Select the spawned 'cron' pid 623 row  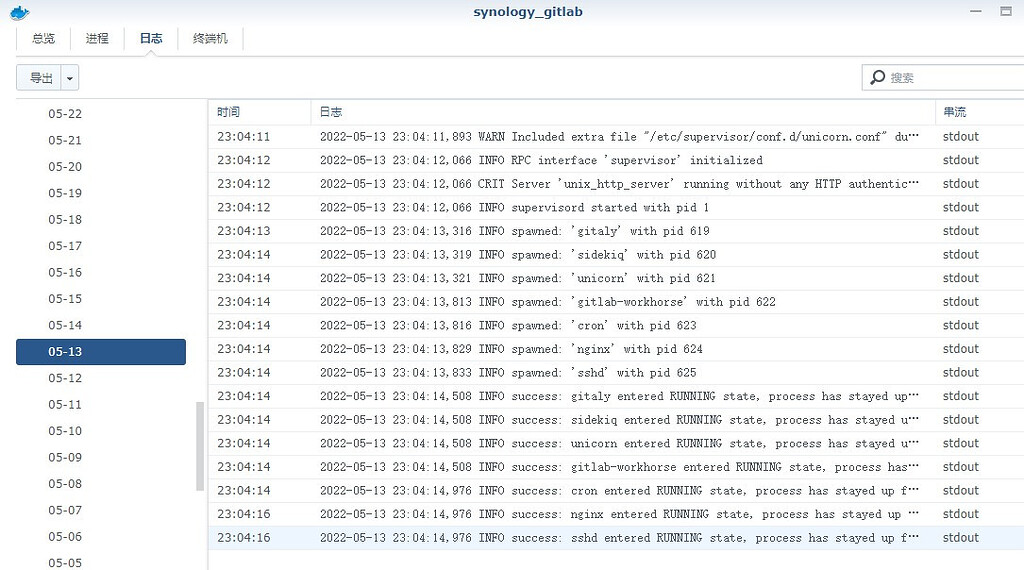616,325
